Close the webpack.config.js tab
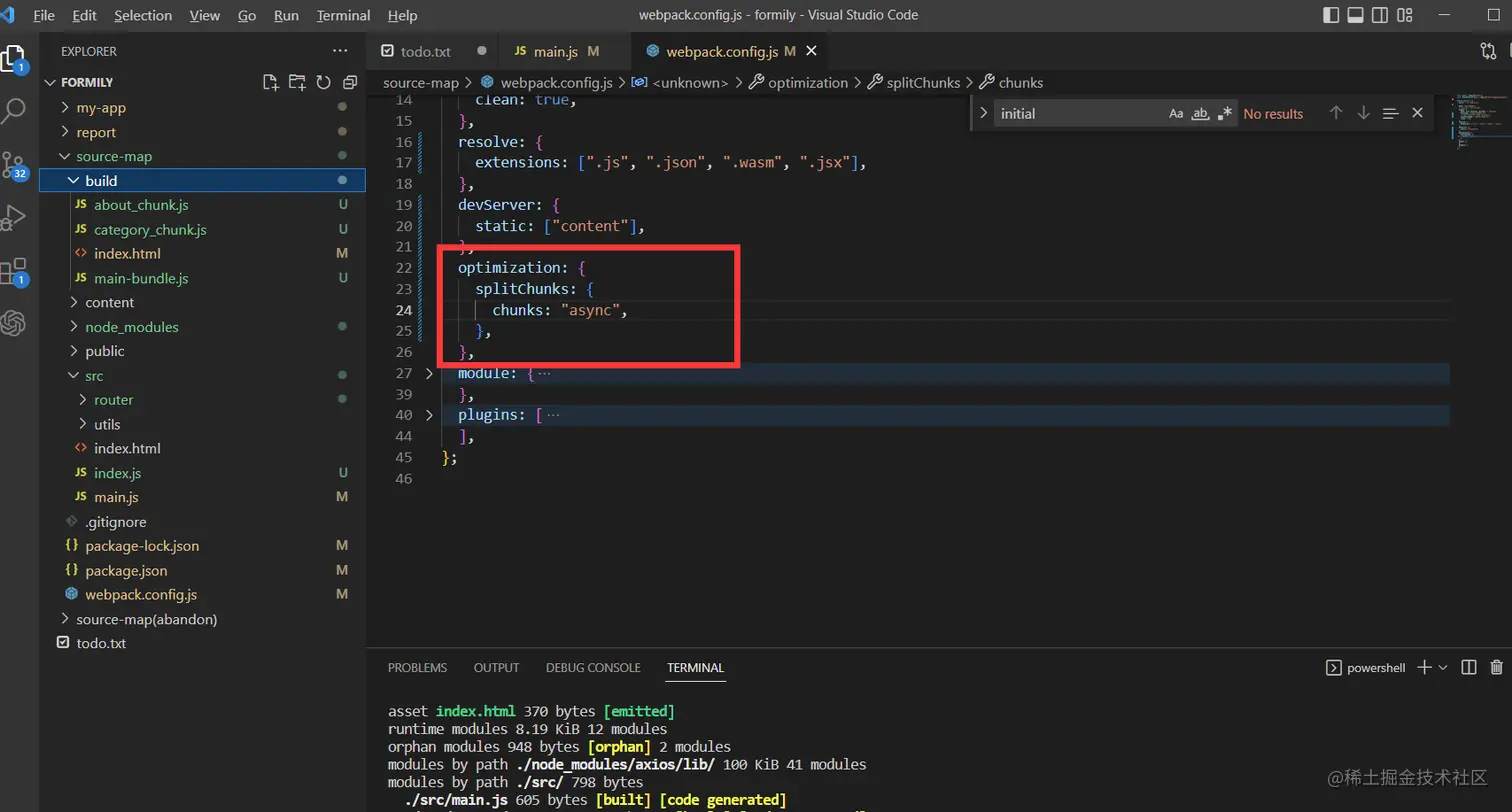The image size is (1512, 812). (x=811, y=51)
